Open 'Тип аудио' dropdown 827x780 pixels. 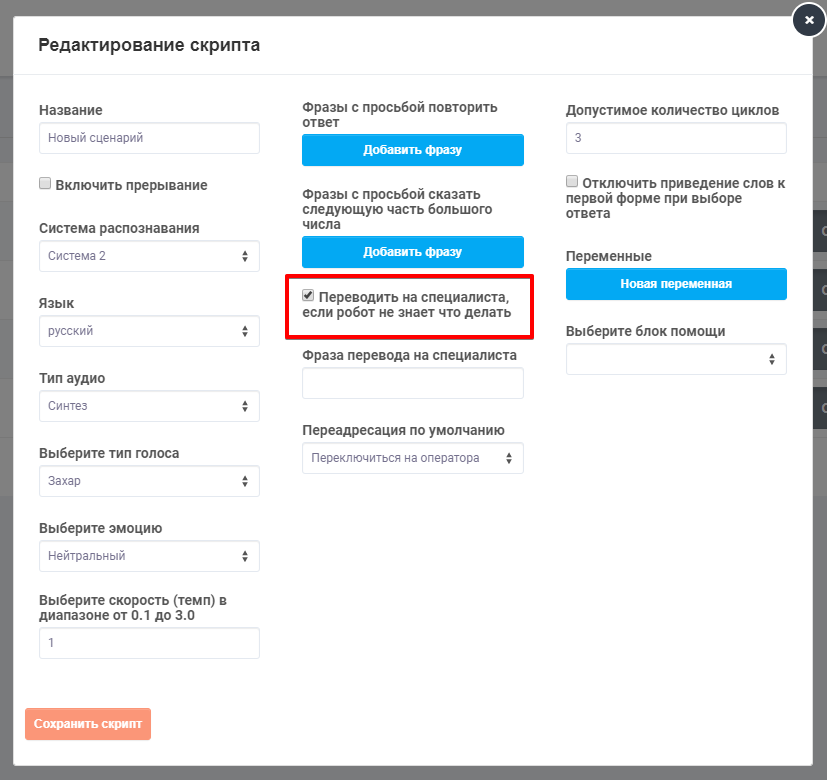(149, 406)
